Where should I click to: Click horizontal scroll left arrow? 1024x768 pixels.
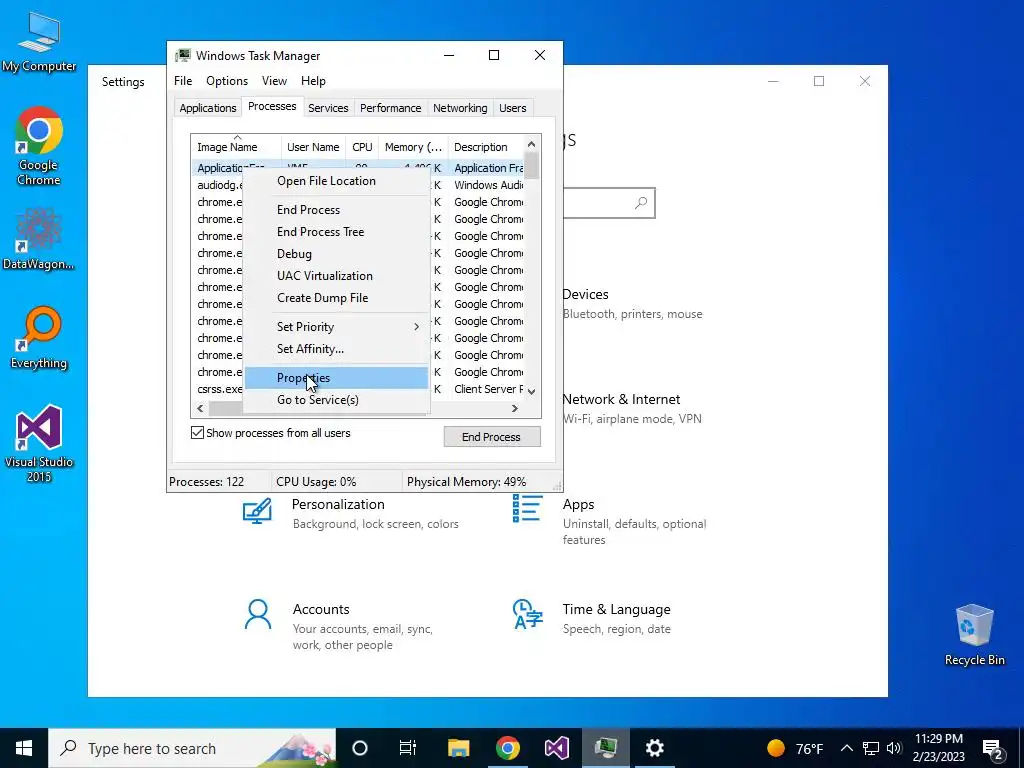[200, 408]
